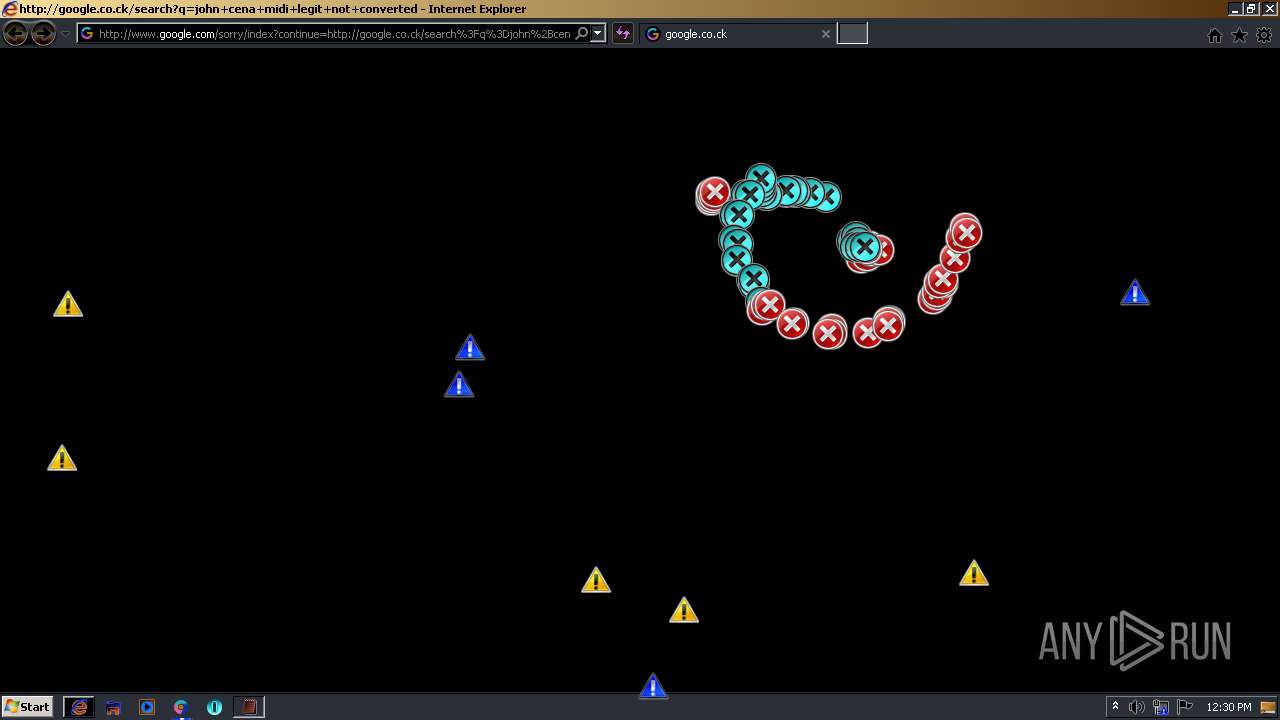Screen dimensions: 1280x720
Task: Click the Google favicon in the address bar
Action: pyautogui.click(x=87, y=34)
